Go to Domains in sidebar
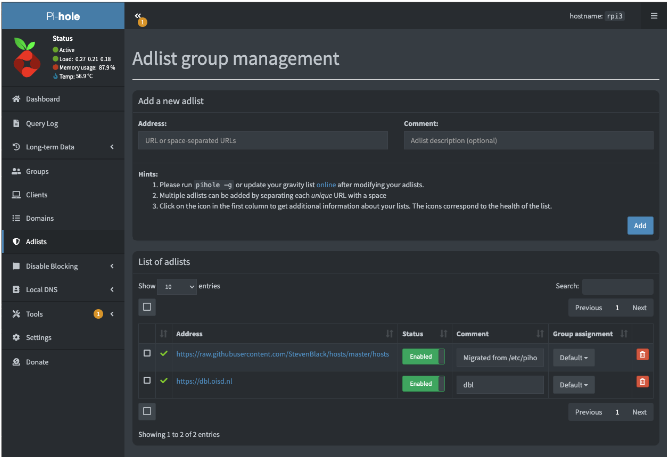667x457 pixels. click(x=63, y=218)
